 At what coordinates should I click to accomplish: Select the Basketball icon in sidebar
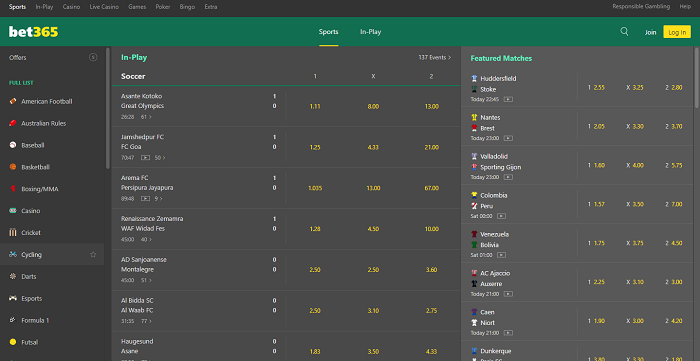click(x=12, y=167)
